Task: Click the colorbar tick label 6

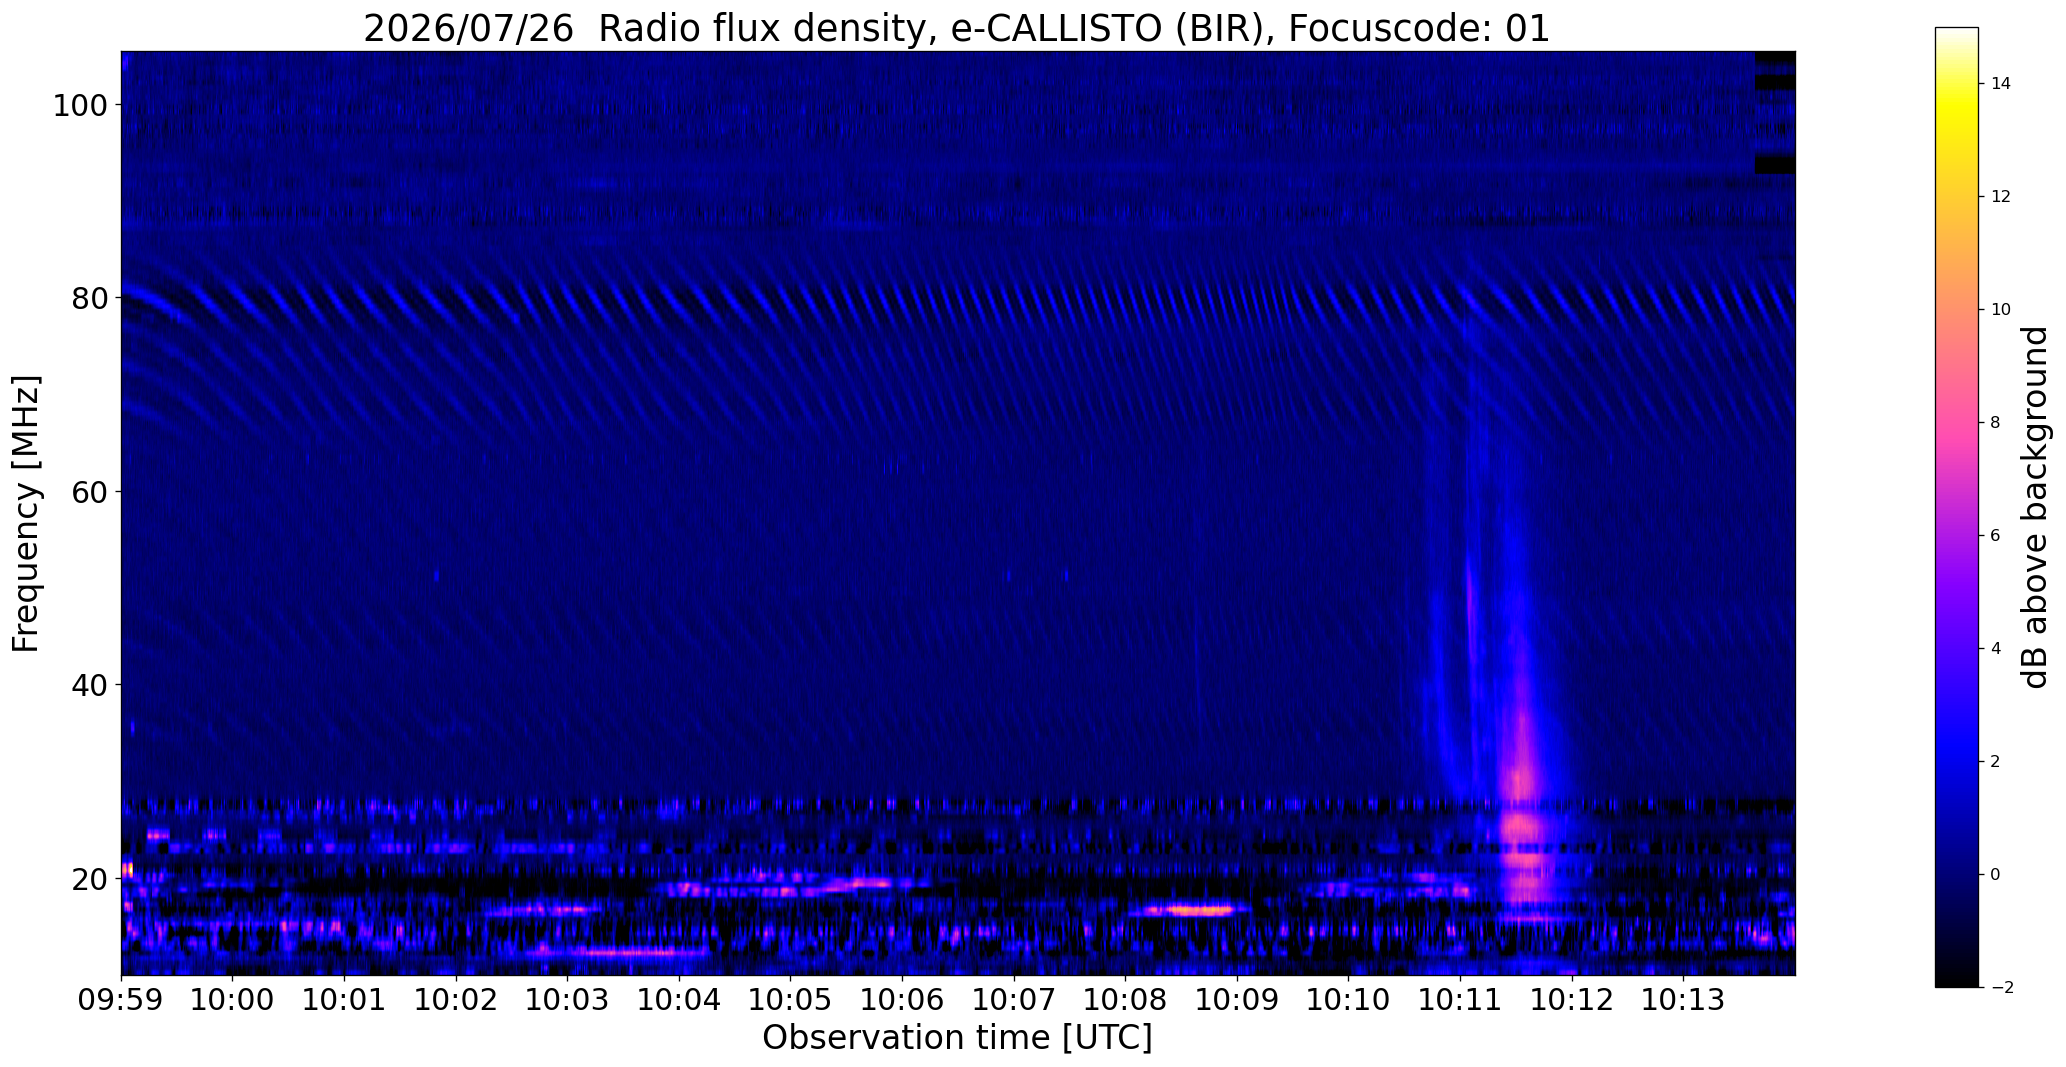Action: tap(1996, 535)
